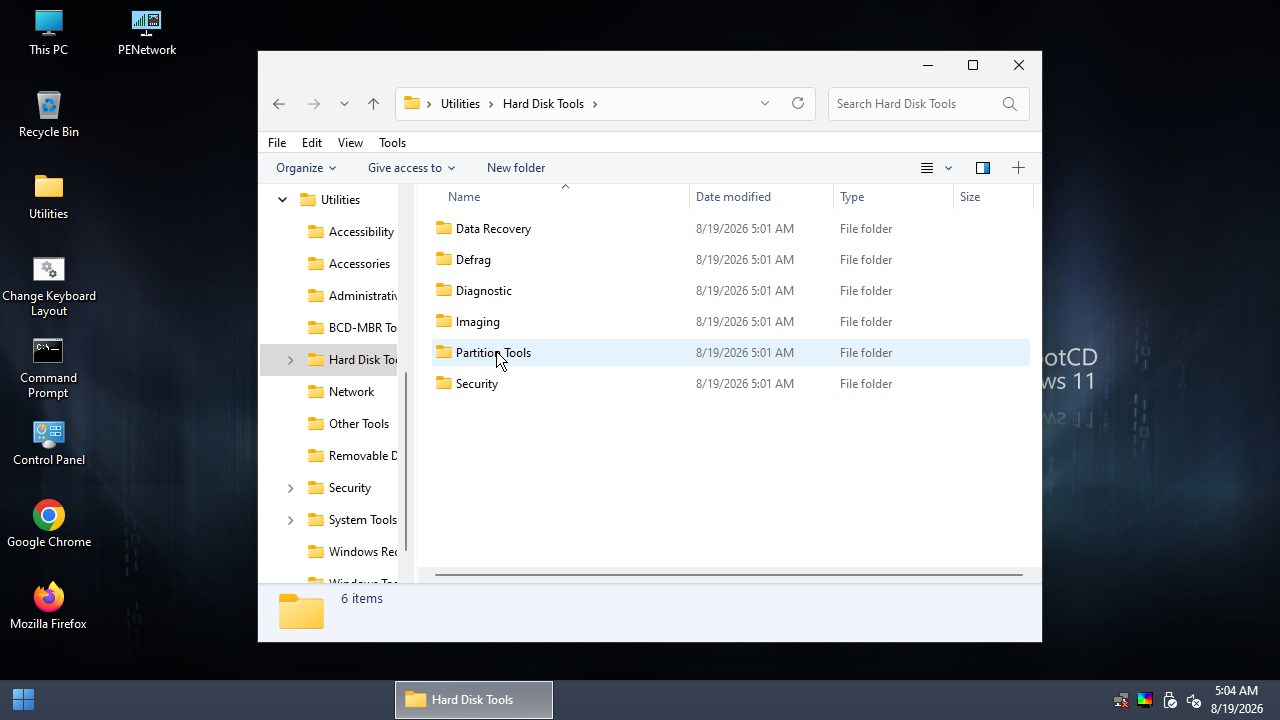
Task: Click the network tray icon
Action: [1121, 700]
